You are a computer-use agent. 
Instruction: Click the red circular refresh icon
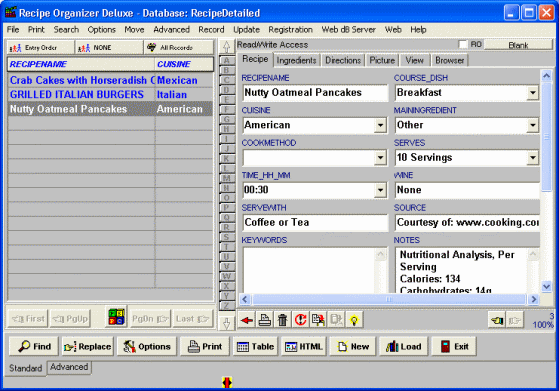pyautogui.click(x=300, y=320)
